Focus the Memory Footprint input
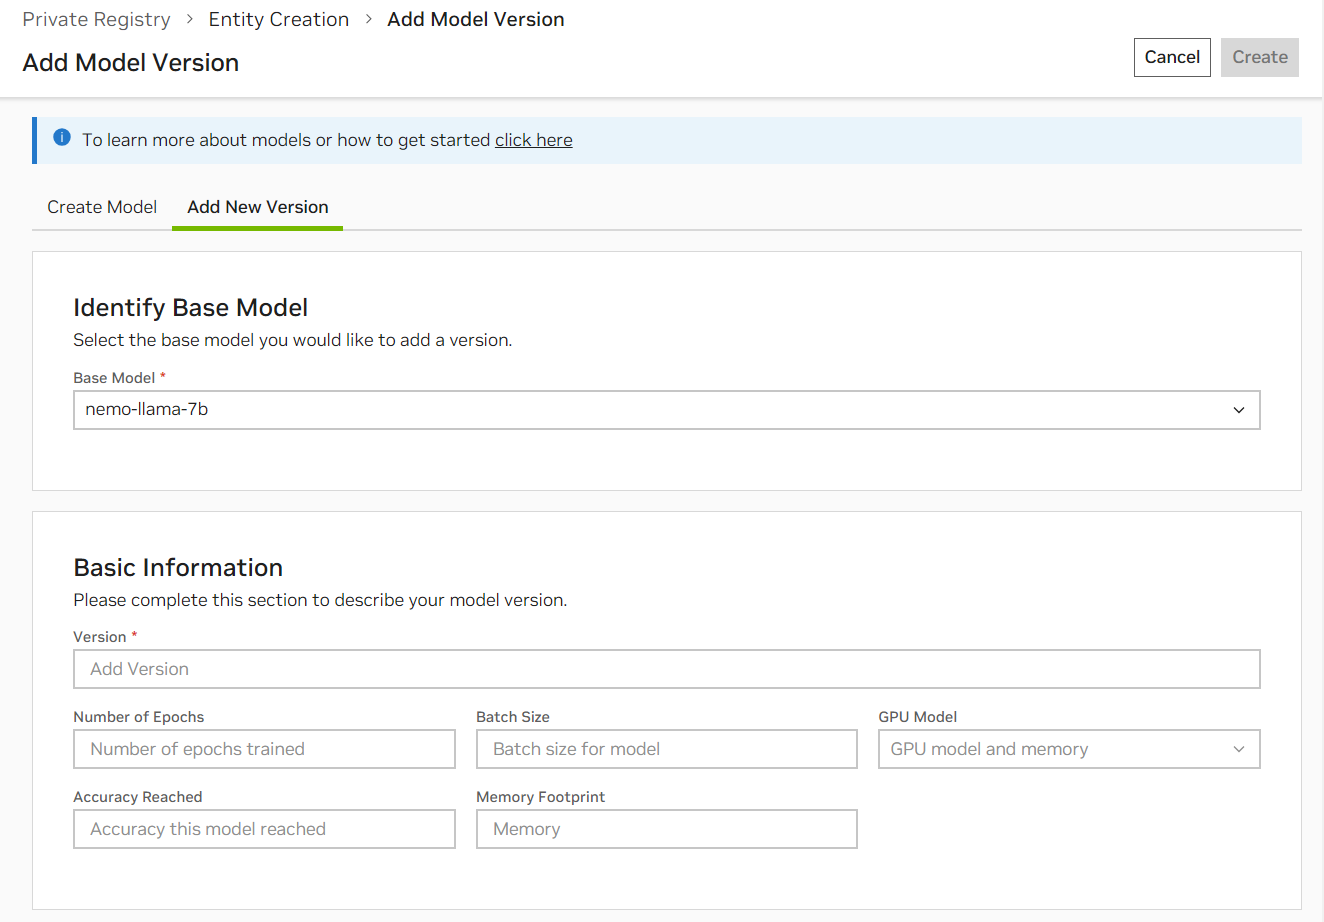Screen dimensions: 1324x922 (666, 829)
